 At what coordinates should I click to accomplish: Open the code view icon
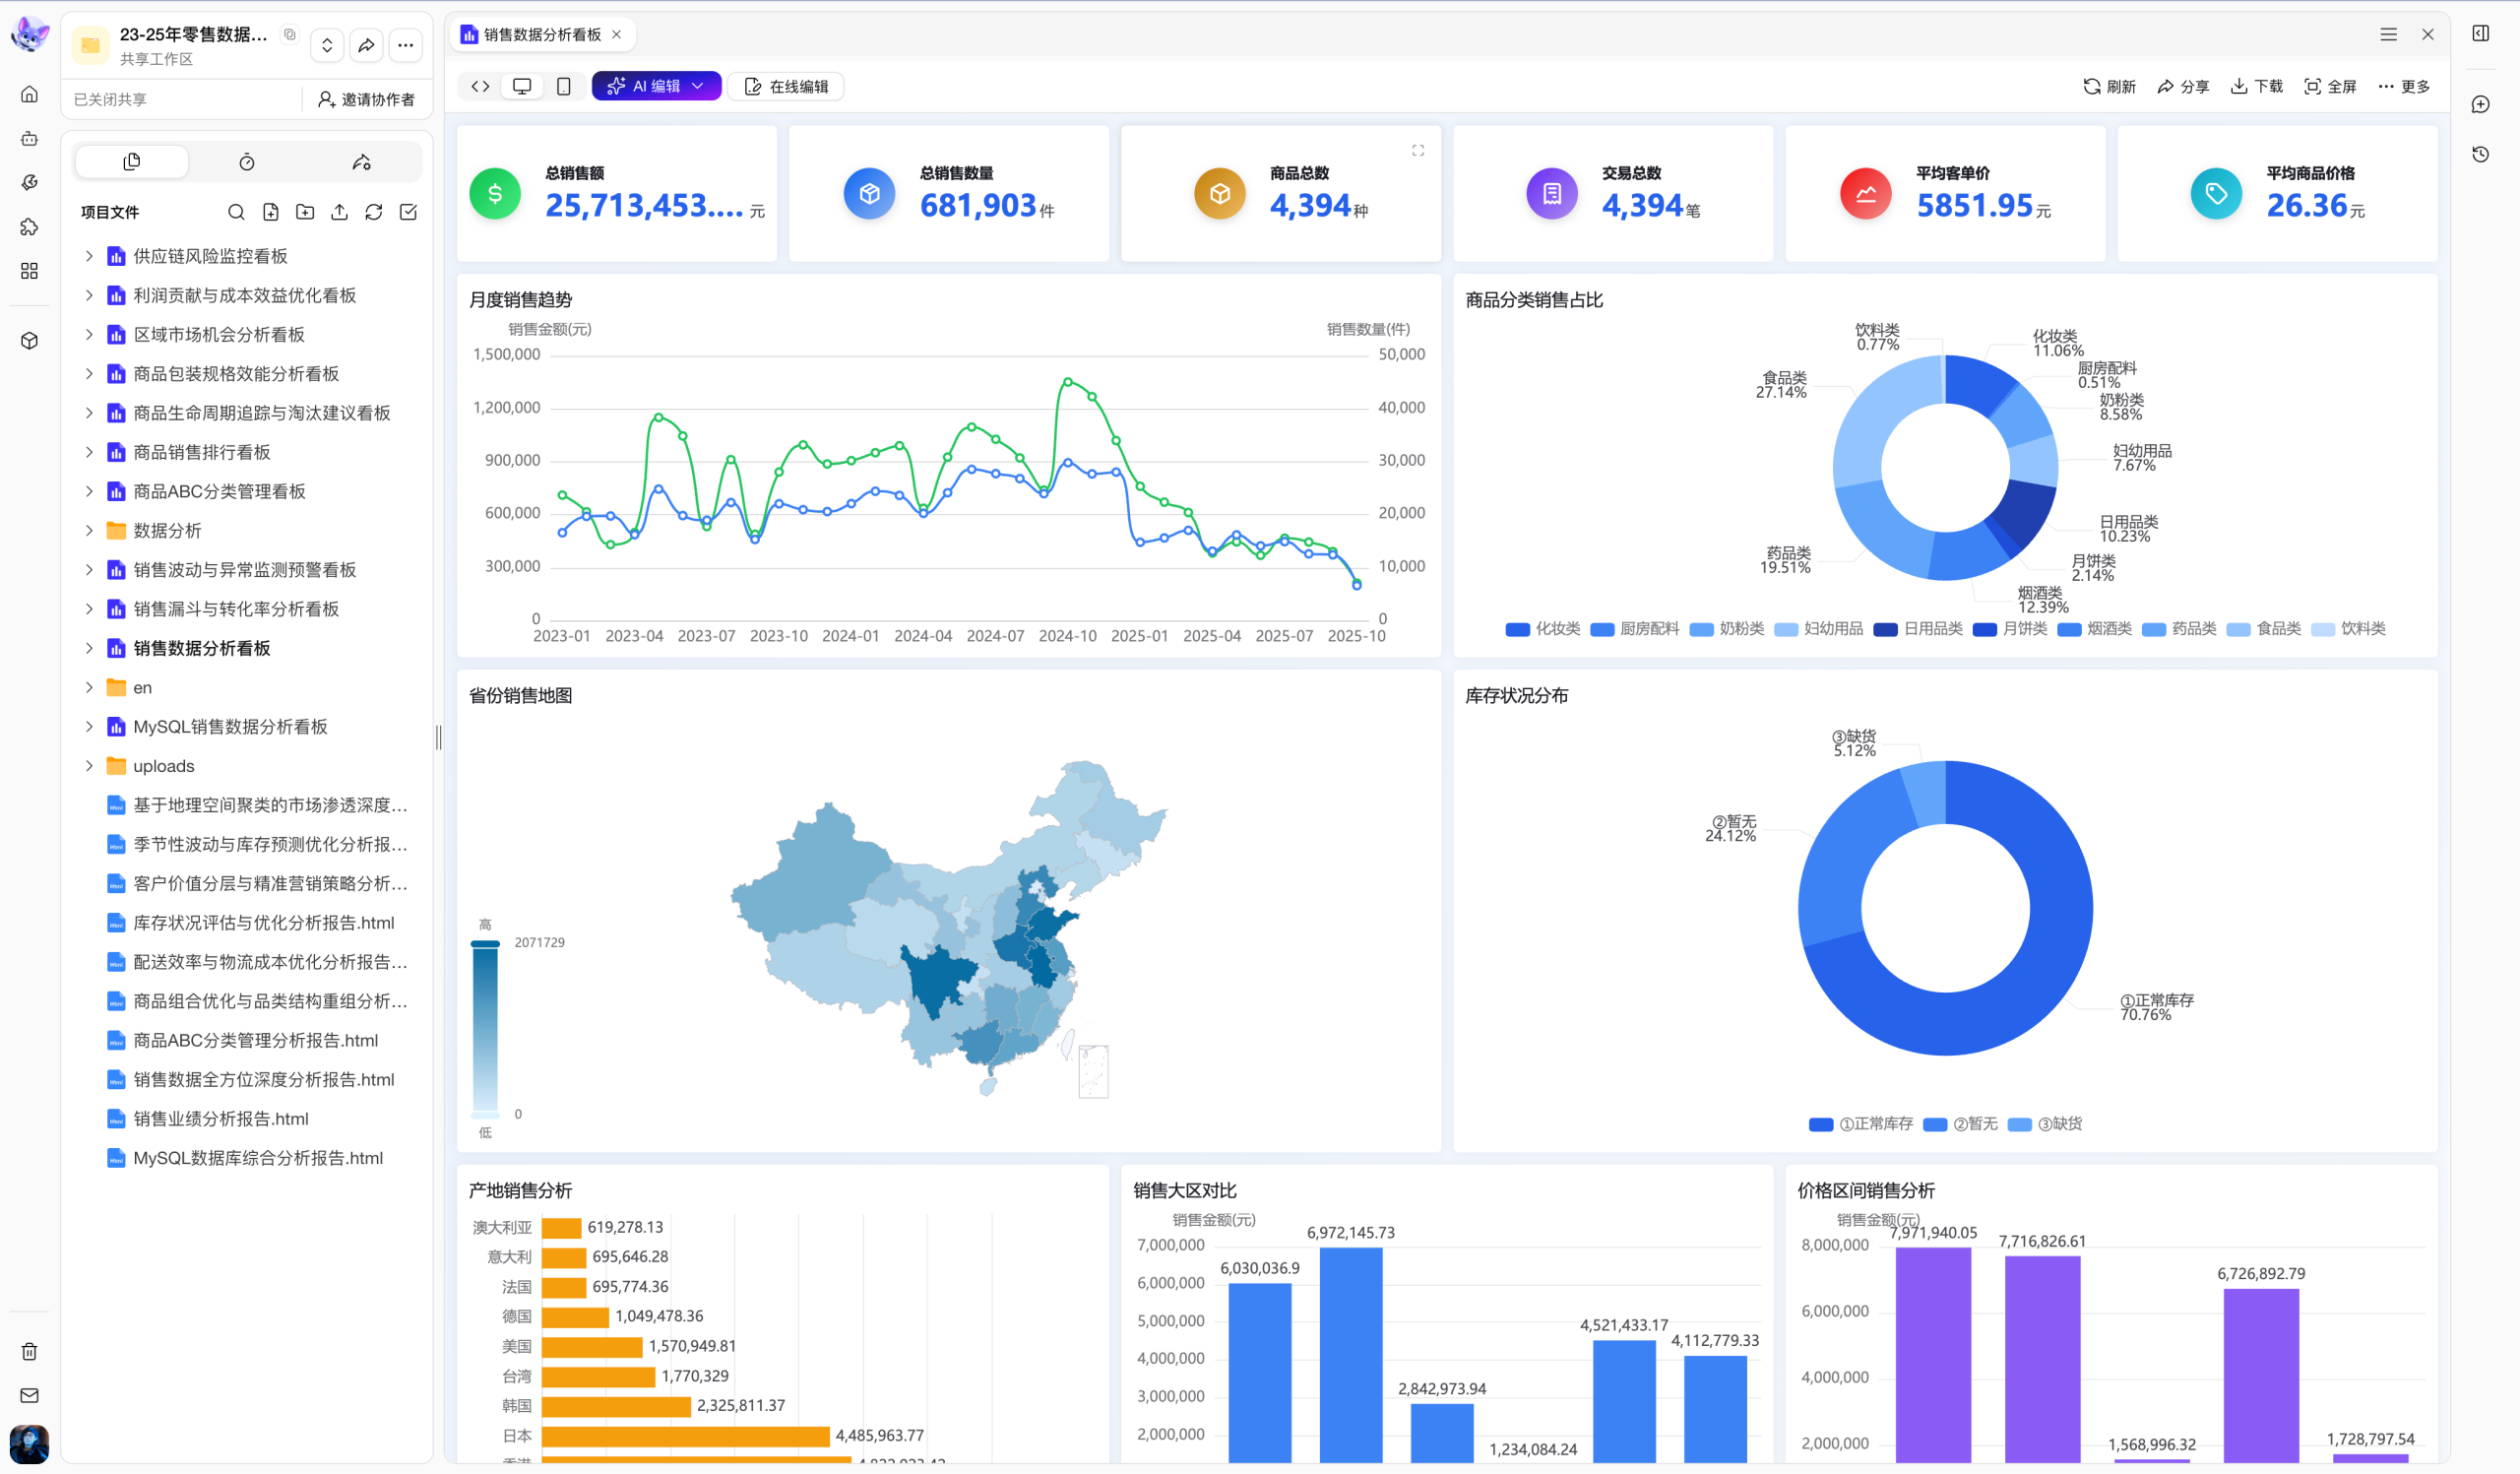480,86
